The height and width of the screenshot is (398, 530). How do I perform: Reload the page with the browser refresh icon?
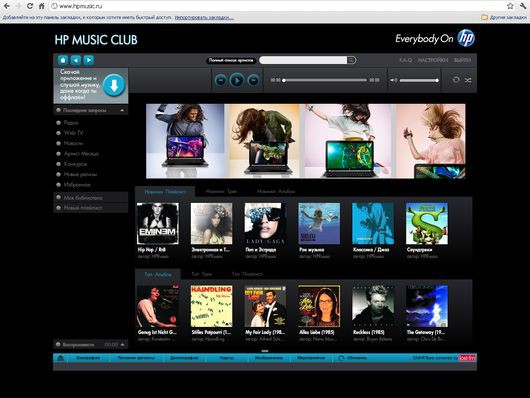[x=30, y=6]
